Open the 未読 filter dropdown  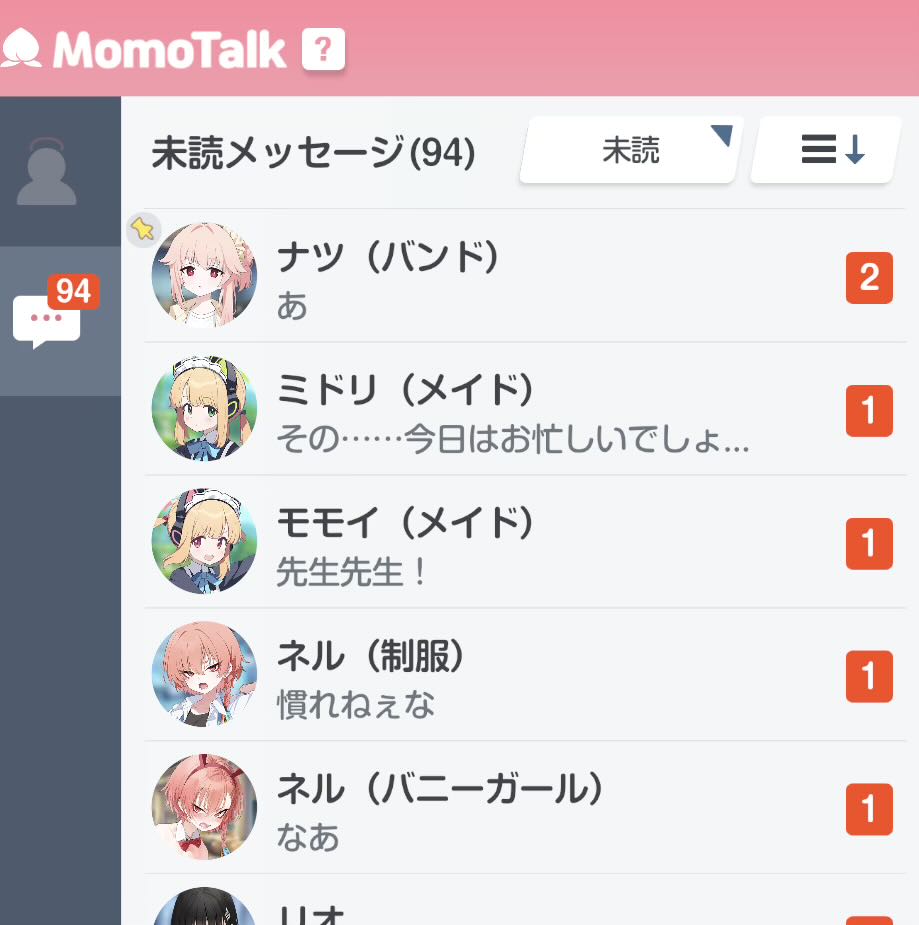pos(631,150)
